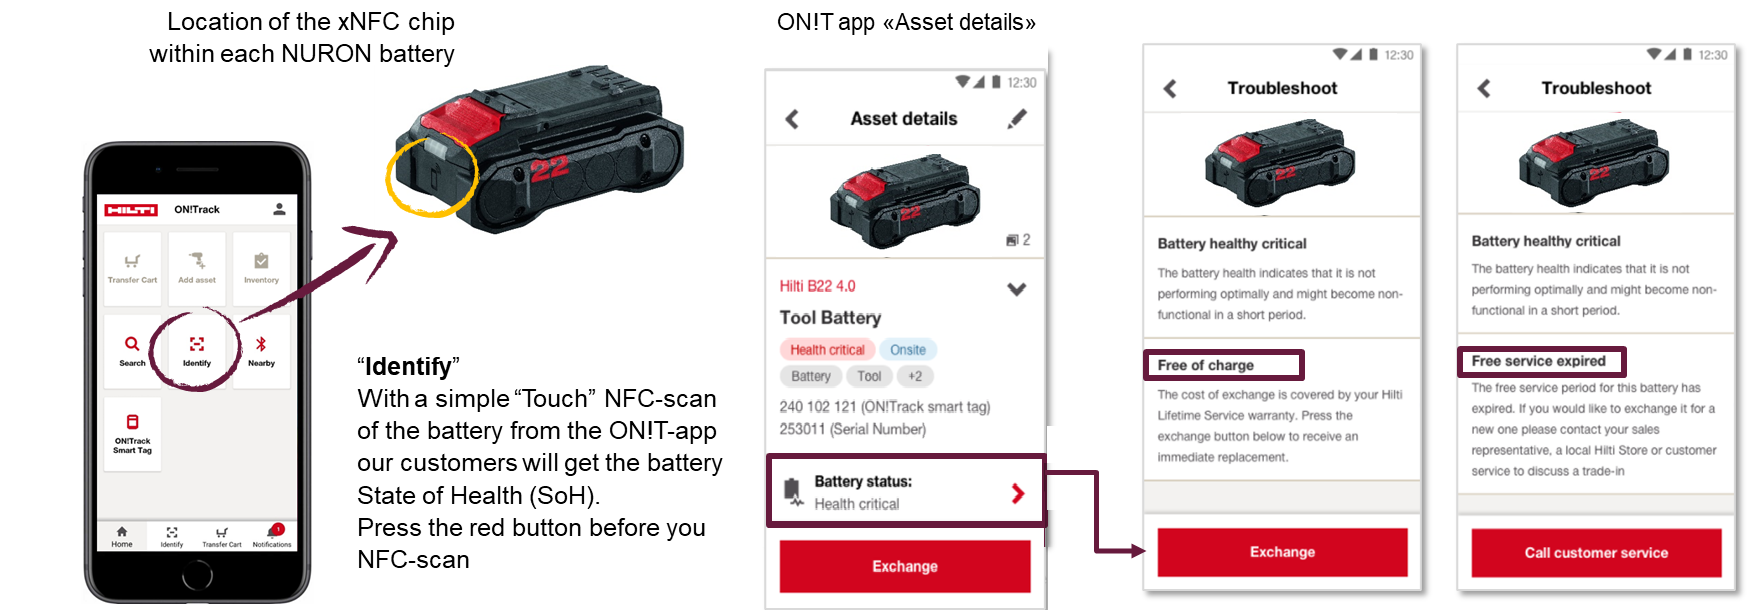The image size is (1749, 610).
Task: Click the battery image in Asset details
Action: point(905,201)
